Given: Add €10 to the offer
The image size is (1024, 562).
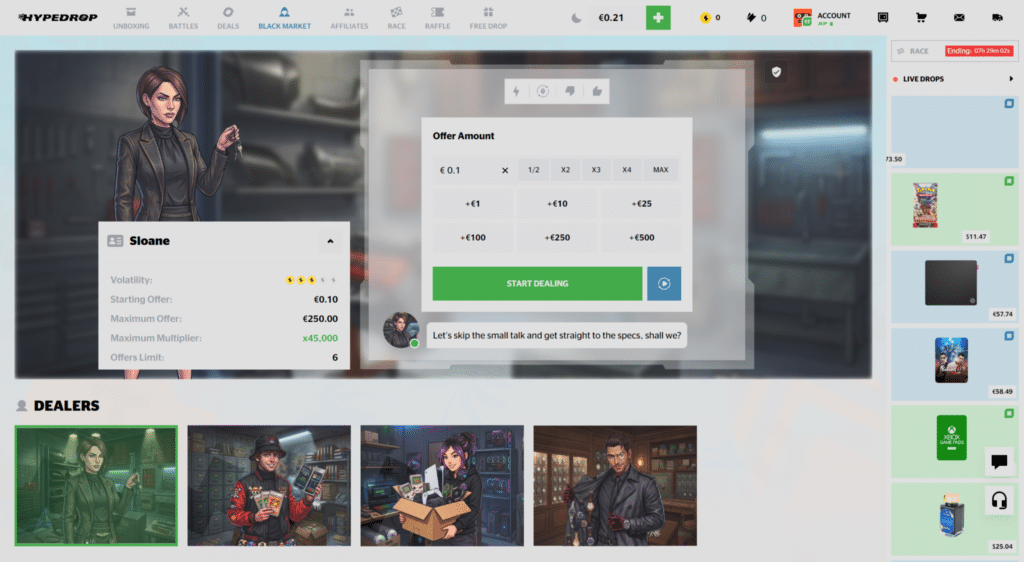Looking at the screenshot, I should pyautogui.click(x=556, y=204).
